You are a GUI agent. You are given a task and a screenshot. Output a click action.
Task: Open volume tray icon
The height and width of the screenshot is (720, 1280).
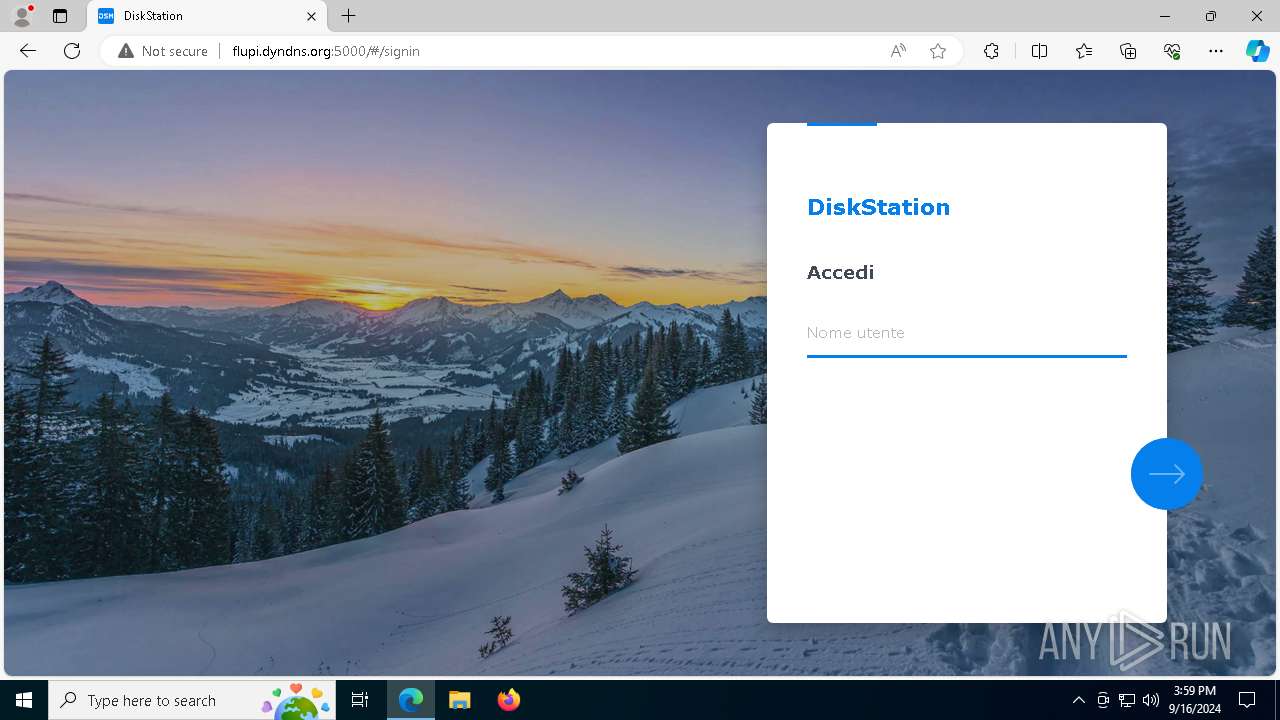click(1151, 700)
